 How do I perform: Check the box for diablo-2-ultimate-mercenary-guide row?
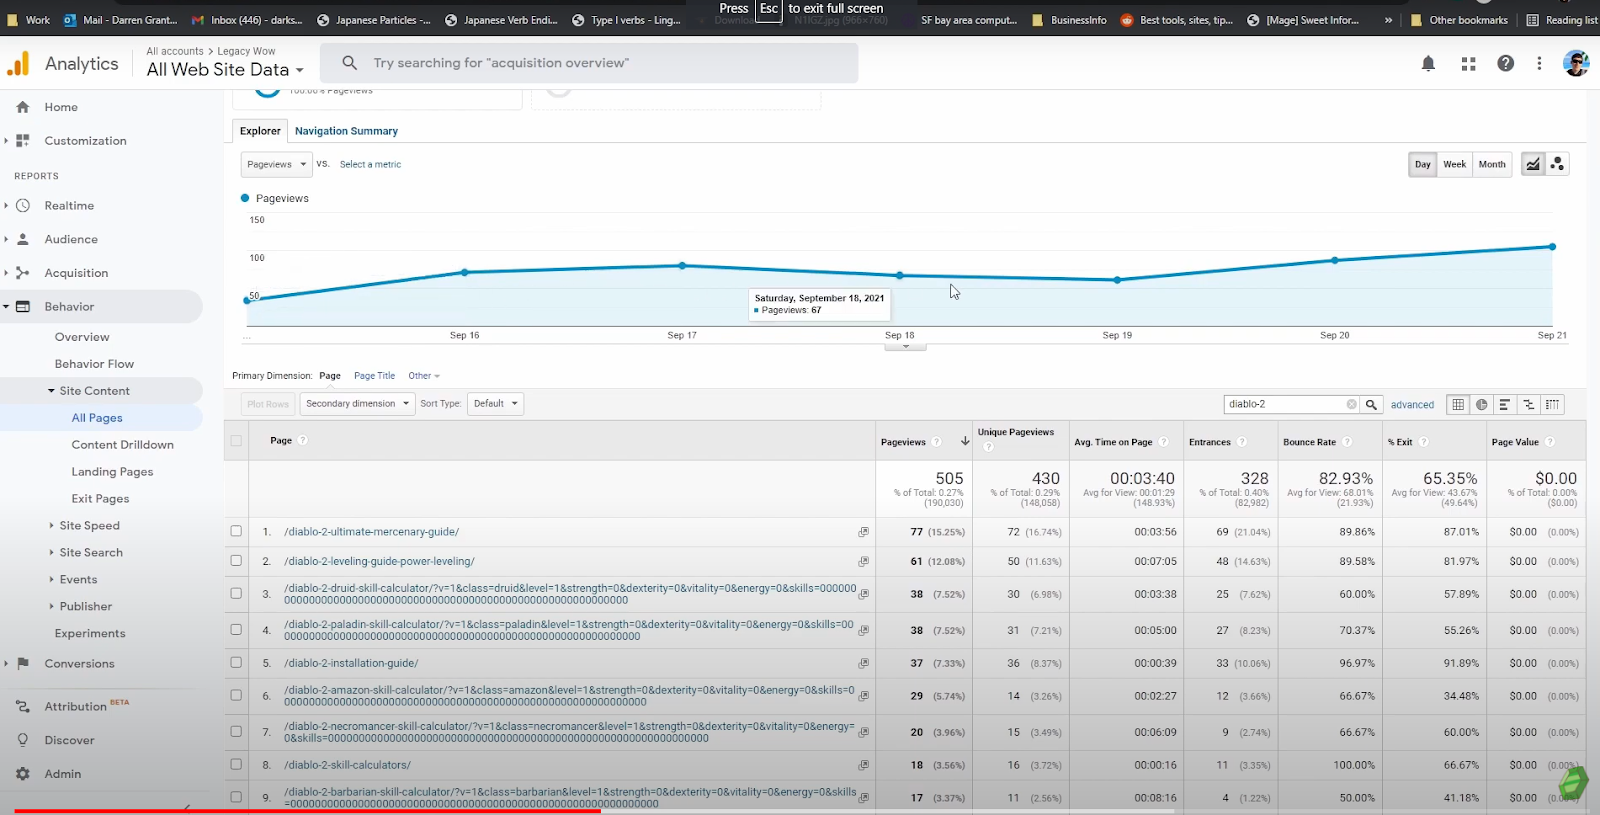(236, 532)
